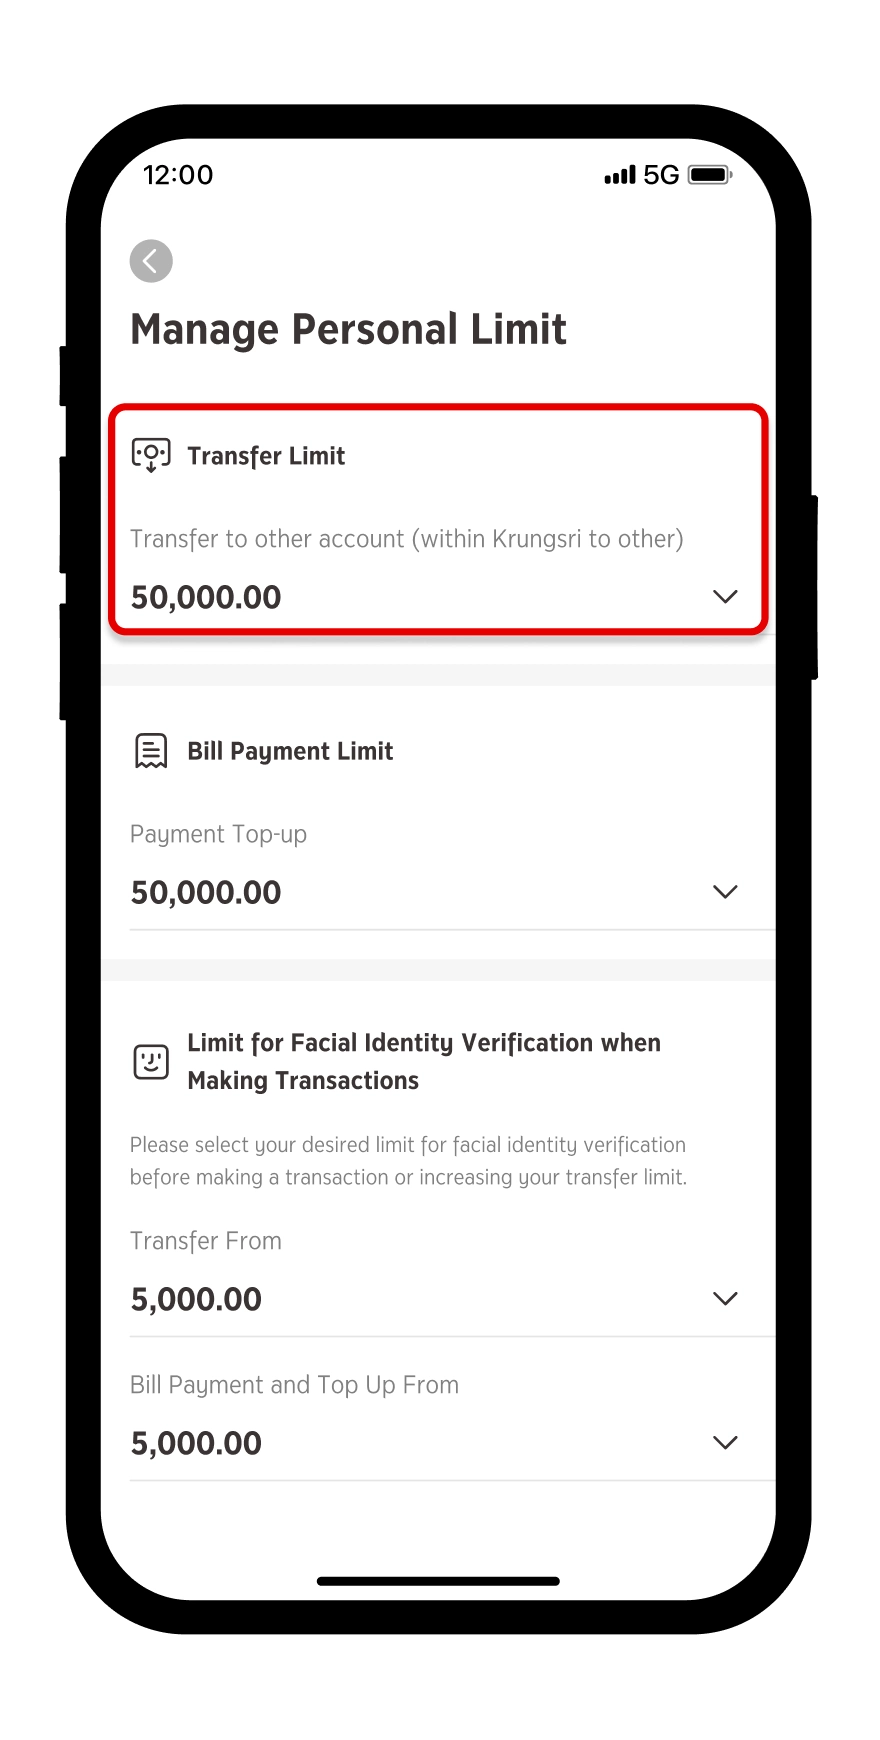Image resolution: width=880 pixels, height=1740 pixels.
Task: Click the home indicator bar at bottom
Action: (438, 1581)
